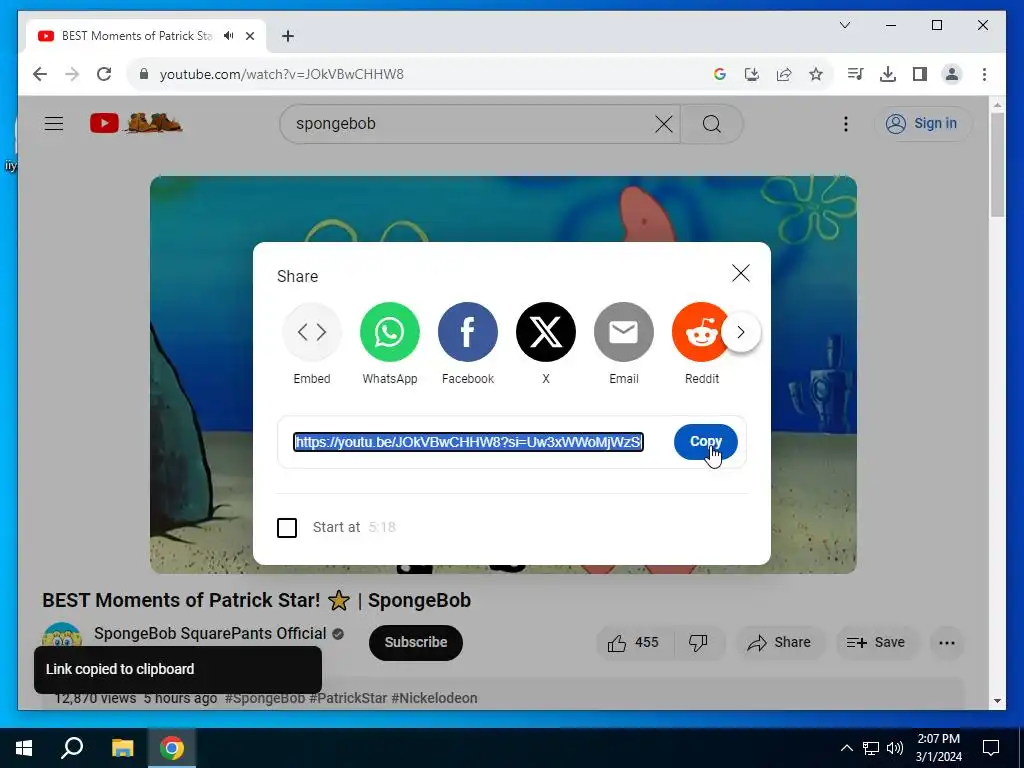Viewport: 1024px width, 768px height.
Task: Open YouTube settings three-dot menu
Action: coord(846,123)
